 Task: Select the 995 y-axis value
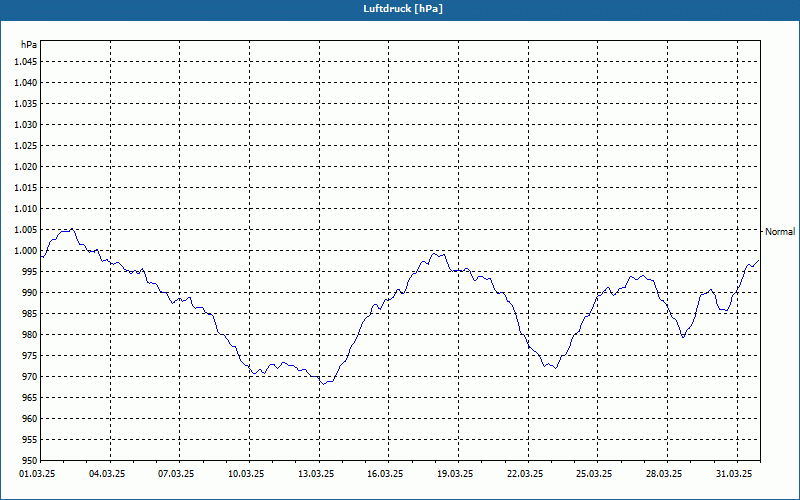(x=30, y=271)
